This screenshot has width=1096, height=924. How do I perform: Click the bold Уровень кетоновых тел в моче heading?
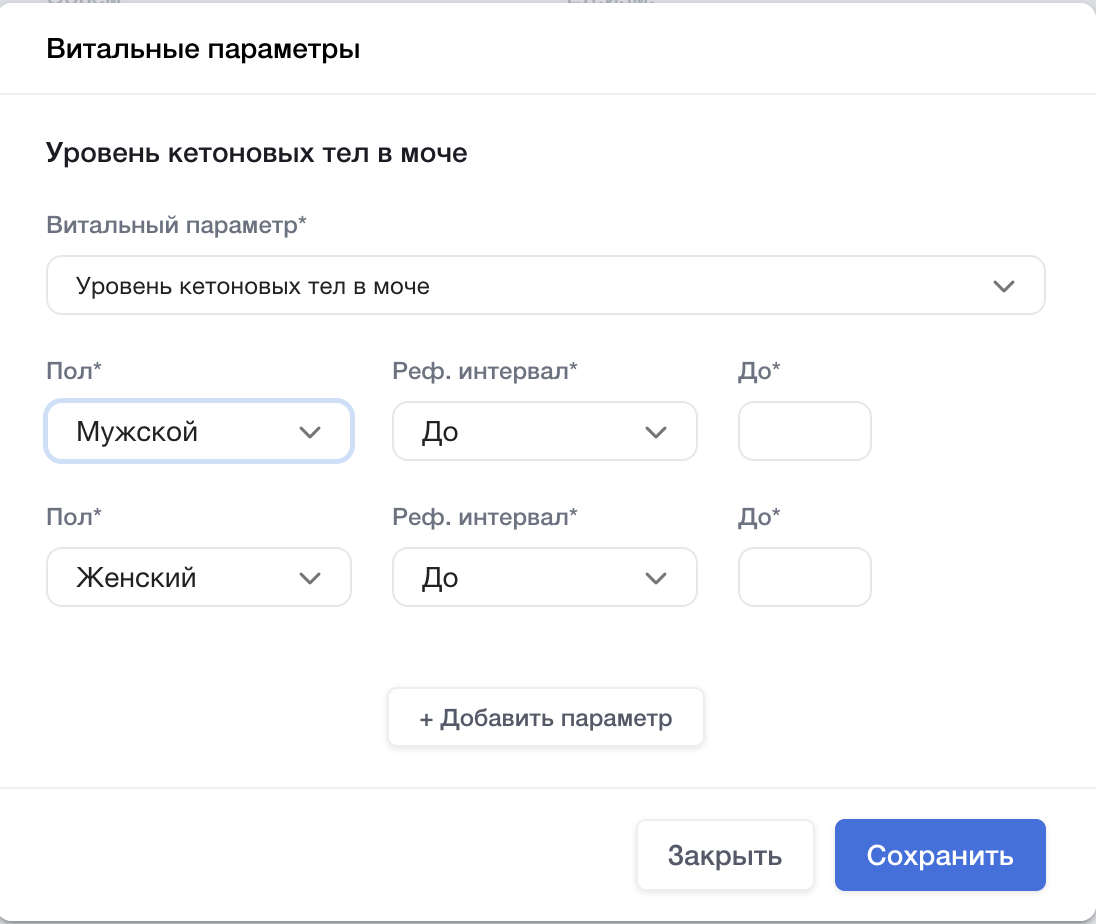[257, 154]
